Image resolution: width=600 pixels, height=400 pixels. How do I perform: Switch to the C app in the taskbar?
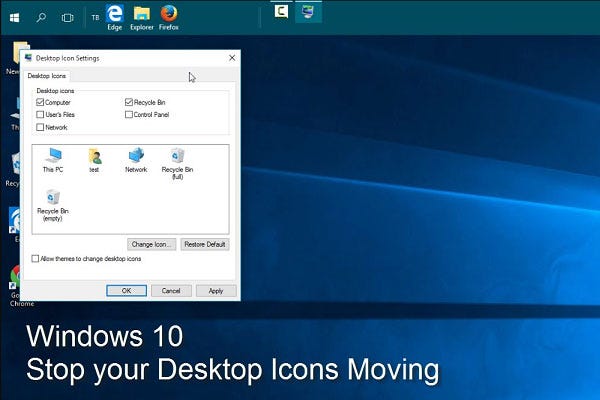(x=281, y=11)
